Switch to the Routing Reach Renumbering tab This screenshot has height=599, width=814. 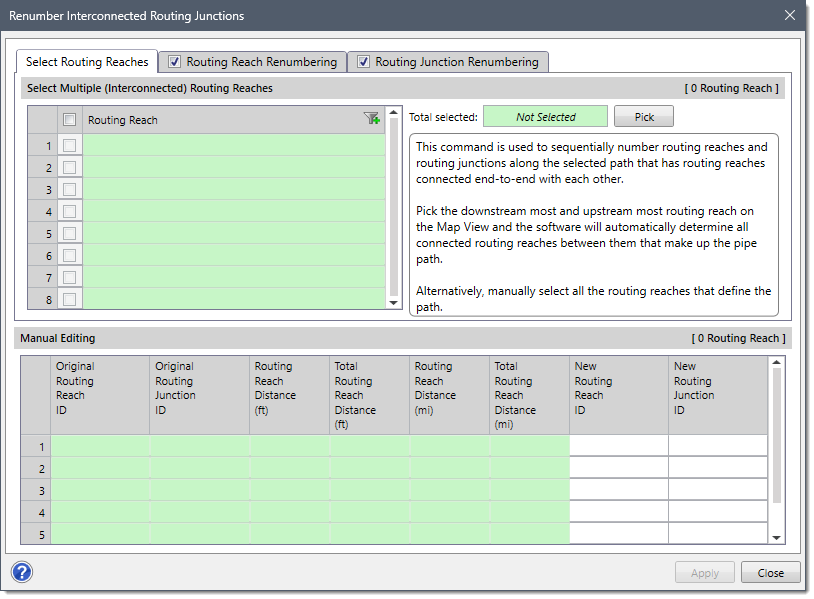pos(260,61)
